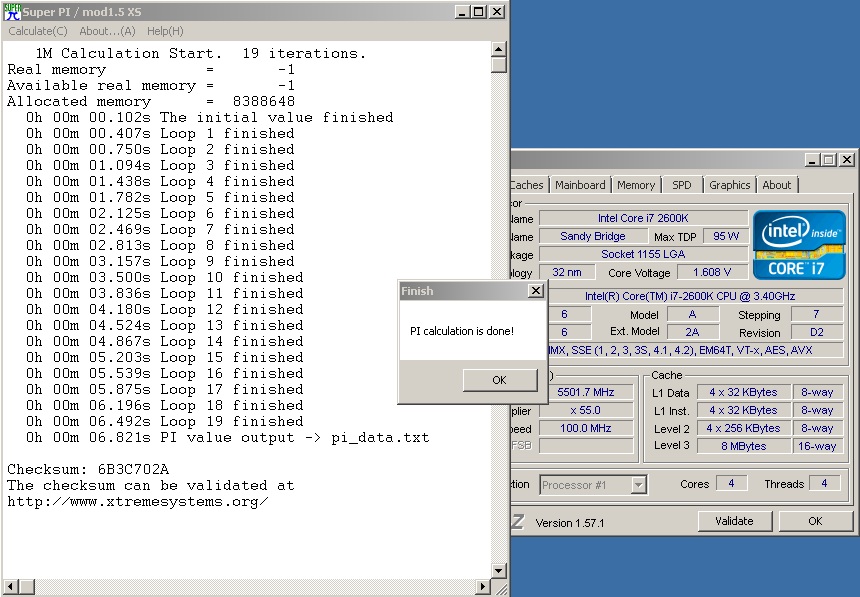The width and height of the screenshot is (860, 597).
Task: Close the CPU-Z window
Action: (847, 160)
